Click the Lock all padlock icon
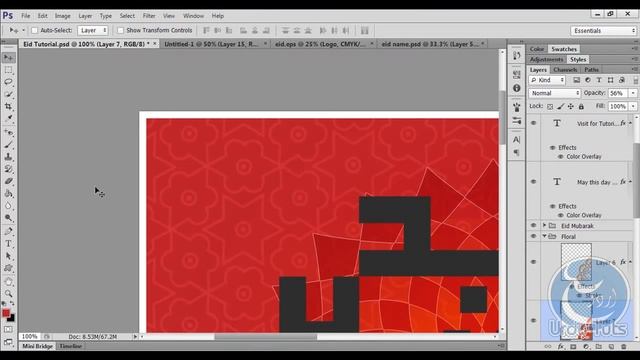Viewport: 640px width, 360px height. tap(581, 107)
